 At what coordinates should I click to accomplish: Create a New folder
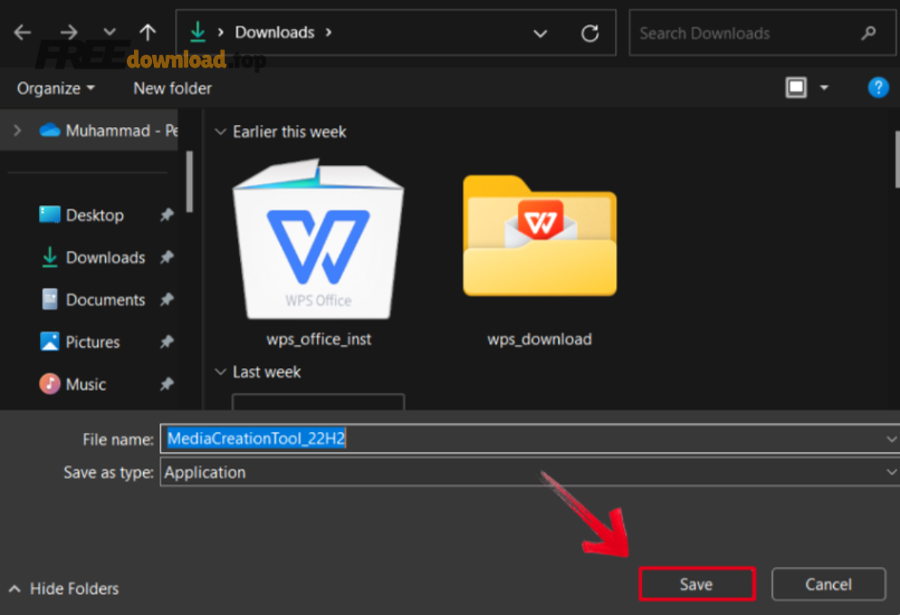pyautogui.click(x=173, y=88)
